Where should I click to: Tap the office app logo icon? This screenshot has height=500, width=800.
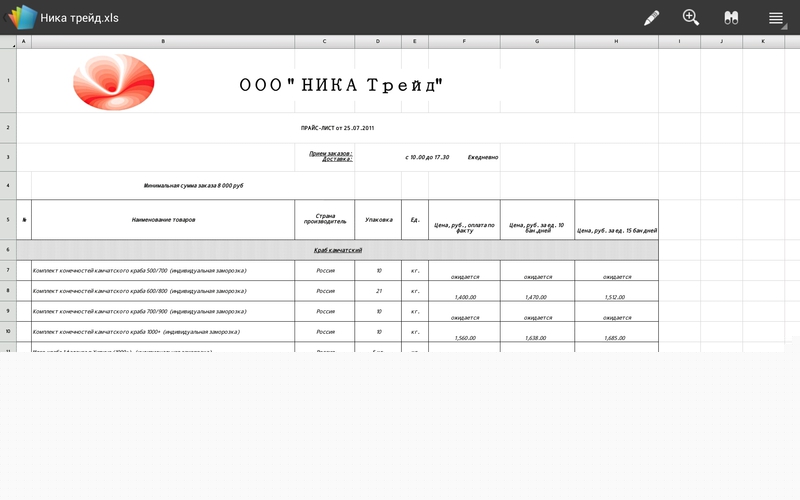pos(22,17)
